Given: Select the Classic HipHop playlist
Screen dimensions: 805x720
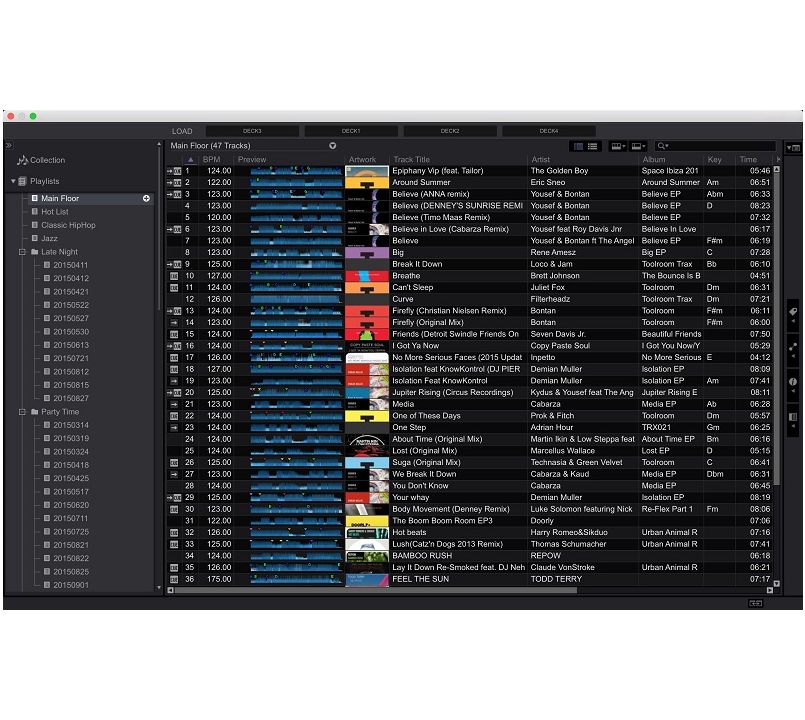Looking at the screenshot, I should (x=68, y=225).
